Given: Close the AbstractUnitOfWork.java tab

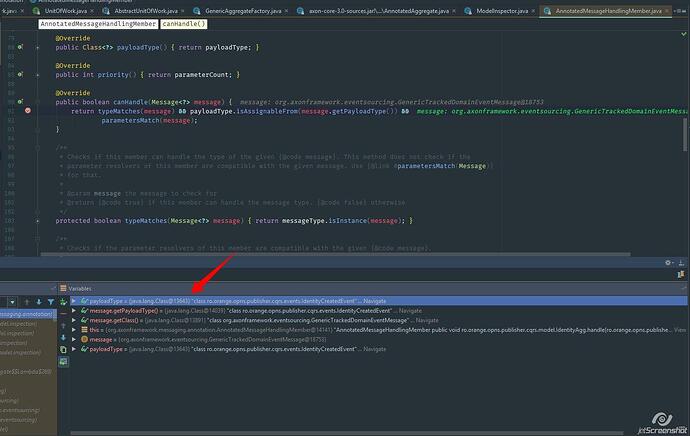Looking at the screenshot, I should [x=183, y=11].
